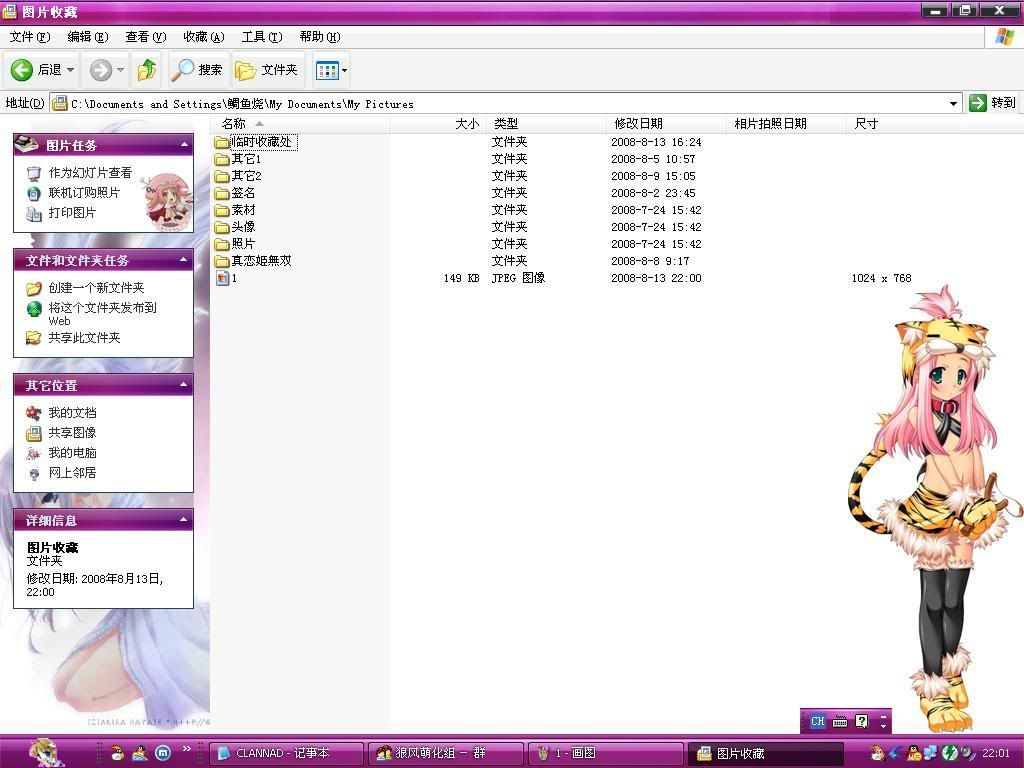Switch to 狼风萌化組 - 群 taskbar window

(446, 753)
